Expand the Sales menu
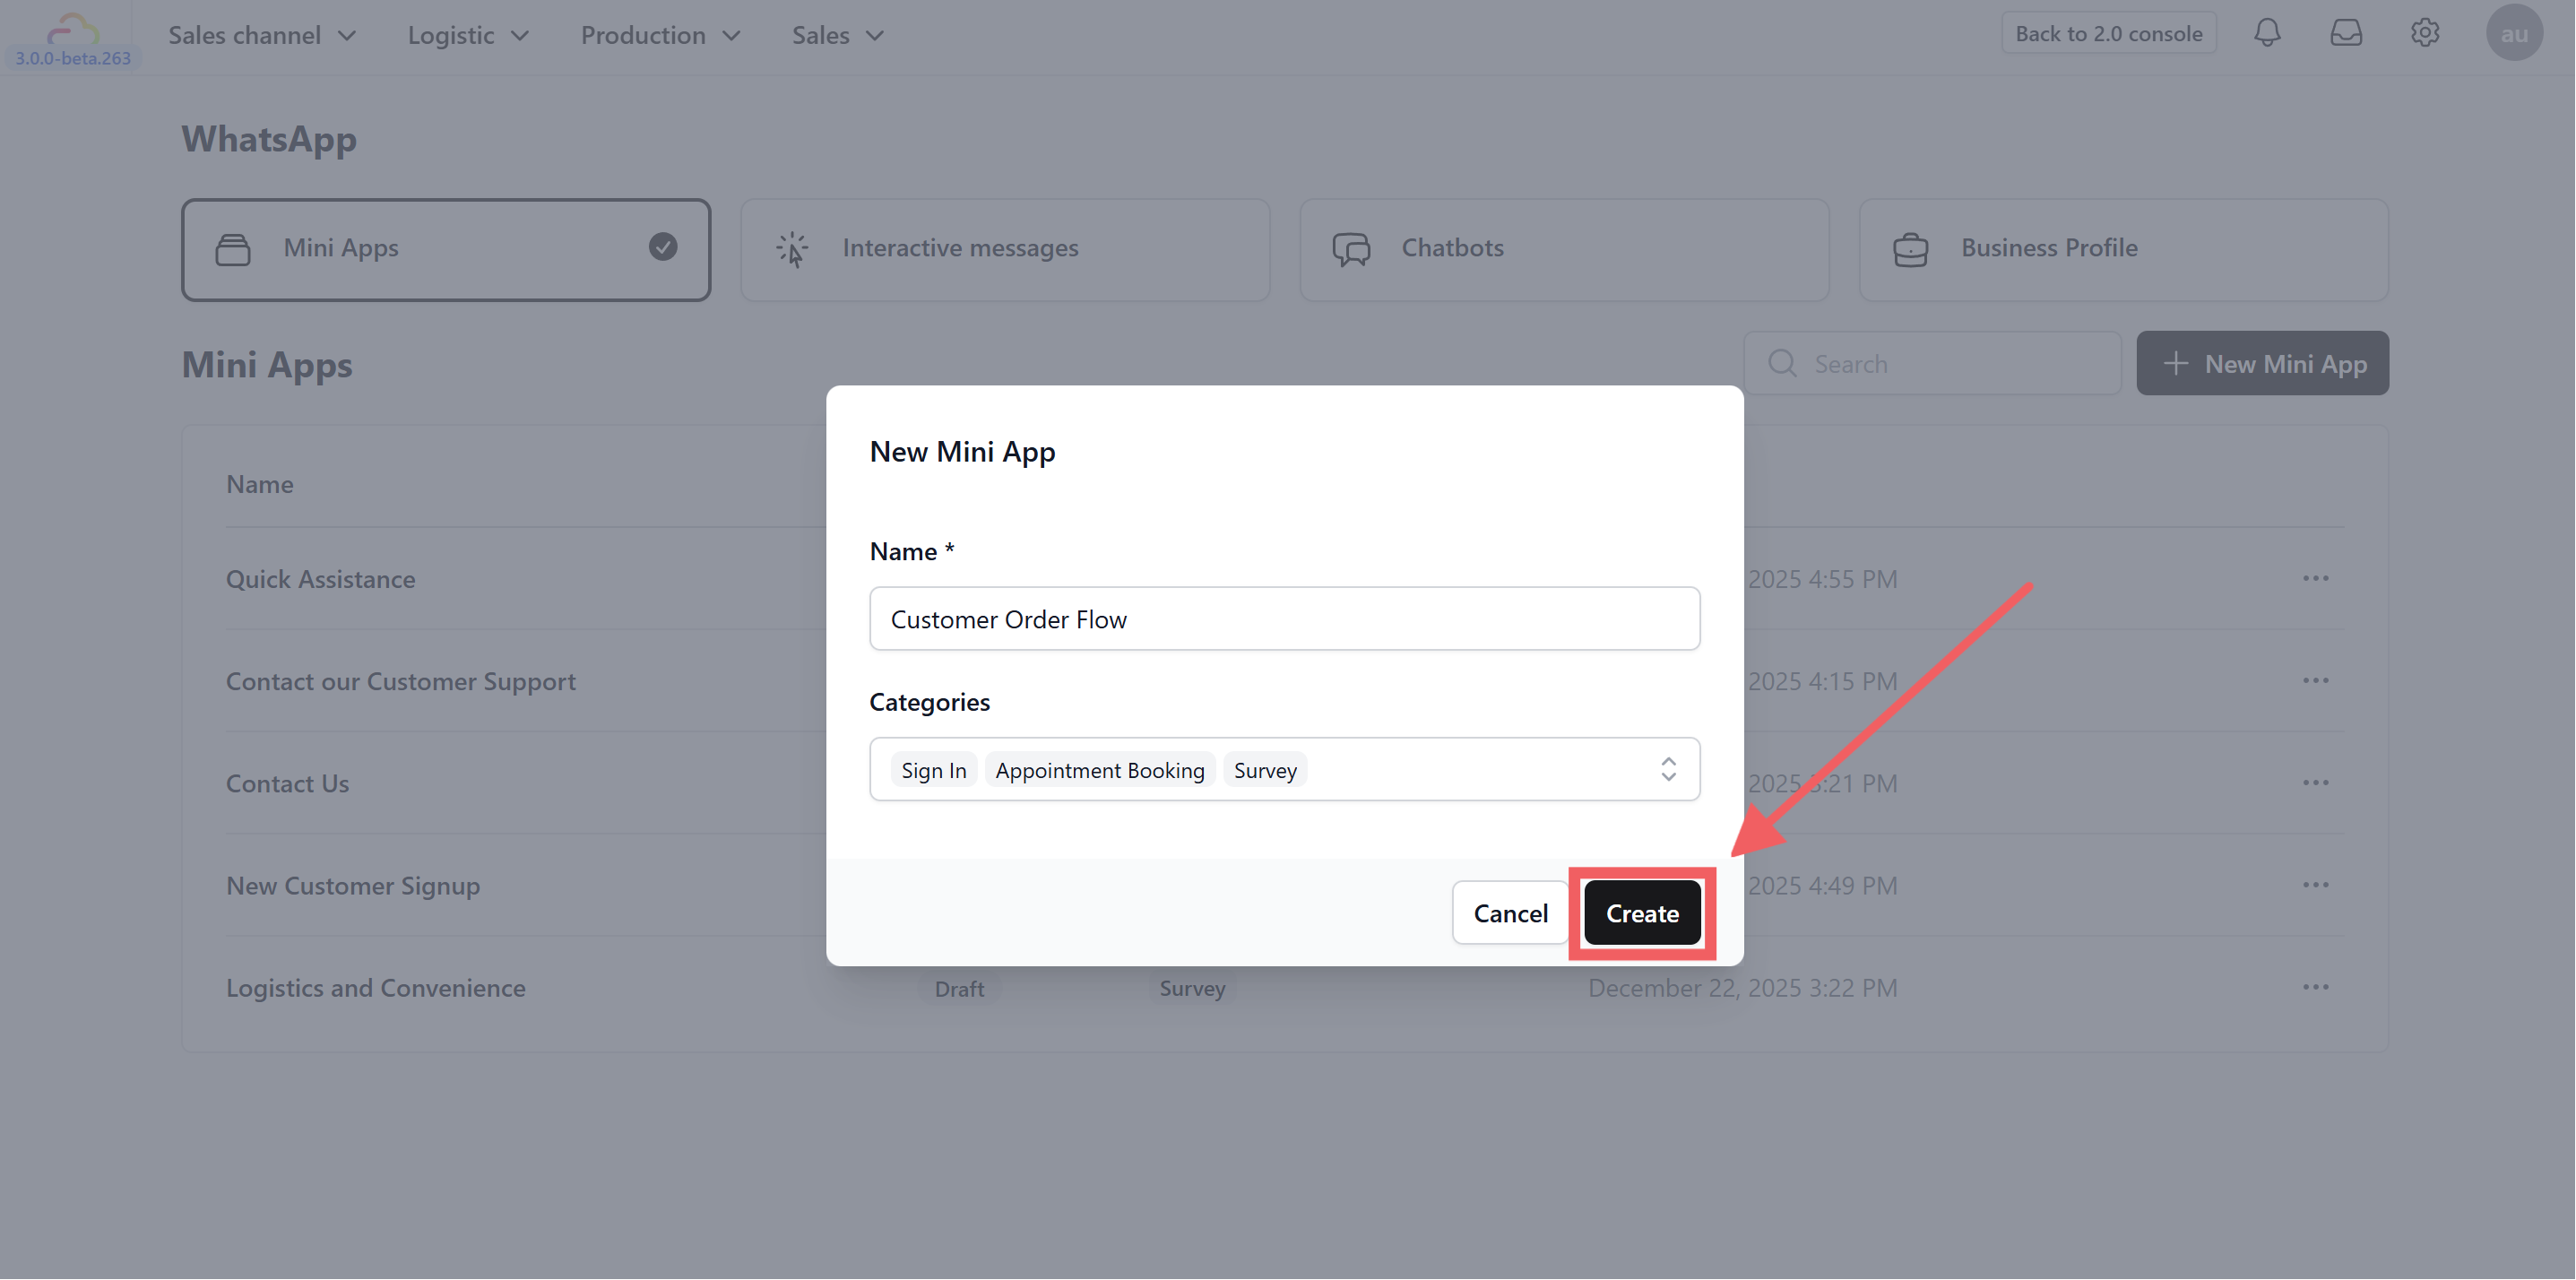 tap(838, 35)
